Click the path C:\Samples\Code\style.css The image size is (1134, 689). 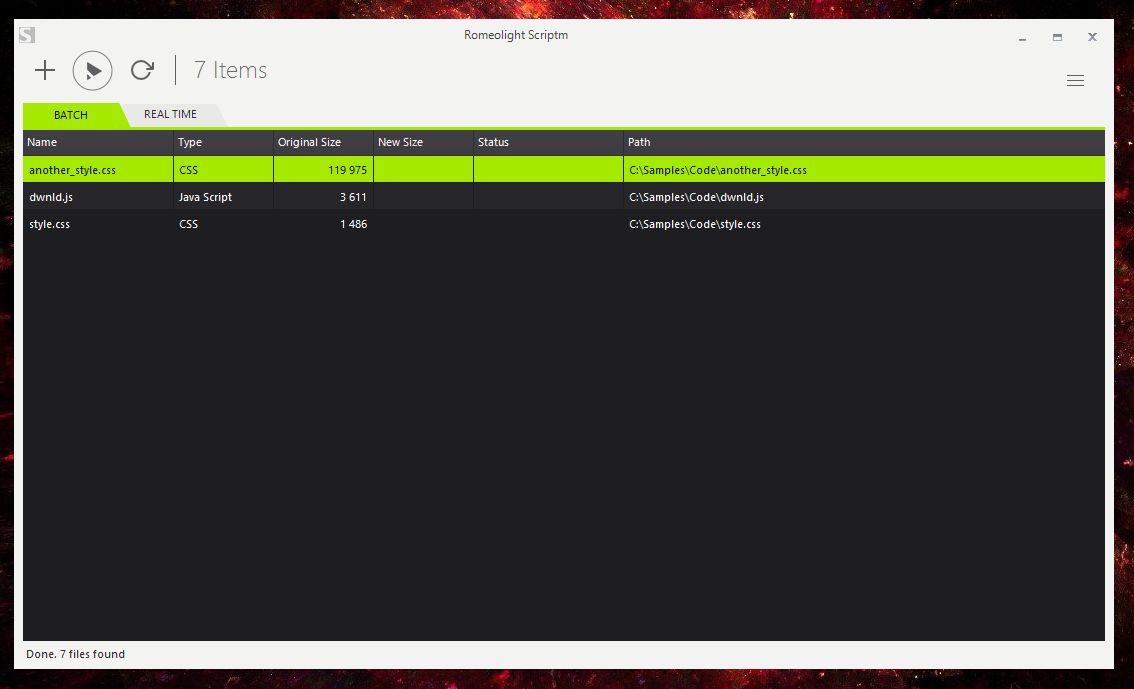(694, 224)
